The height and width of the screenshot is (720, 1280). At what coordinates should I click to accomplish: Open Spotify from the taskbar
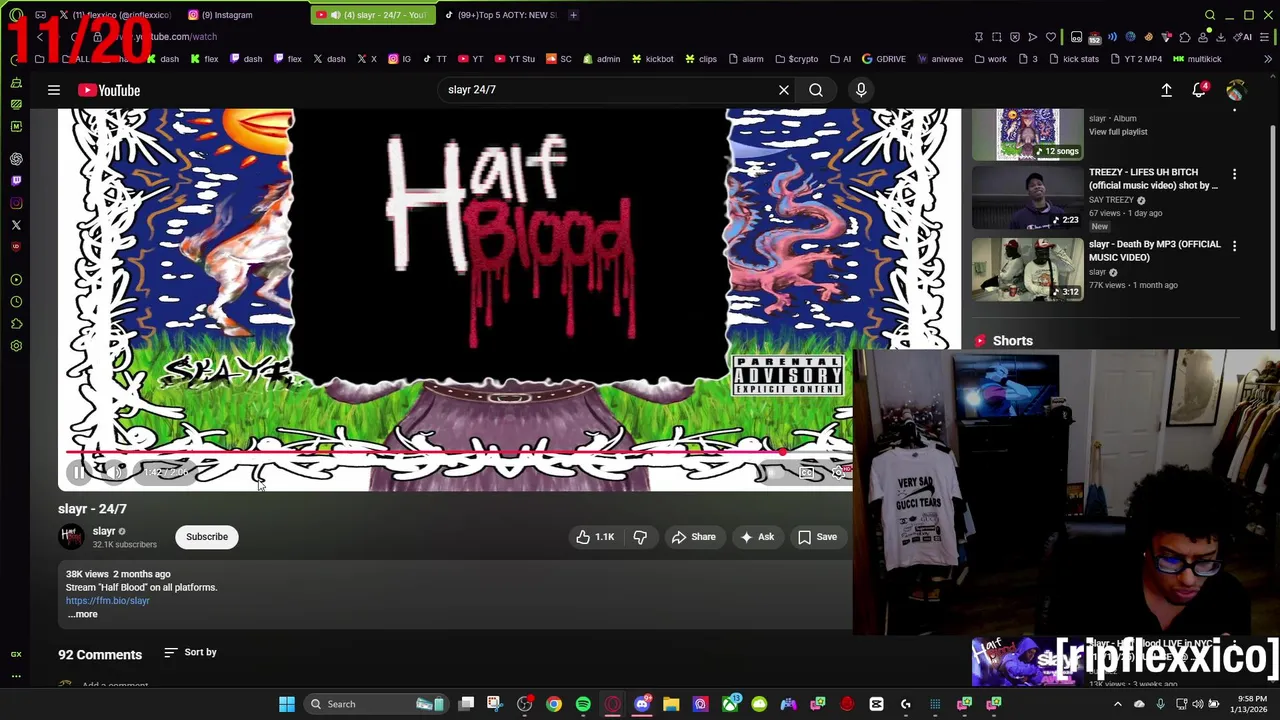(x=583, y=704)
